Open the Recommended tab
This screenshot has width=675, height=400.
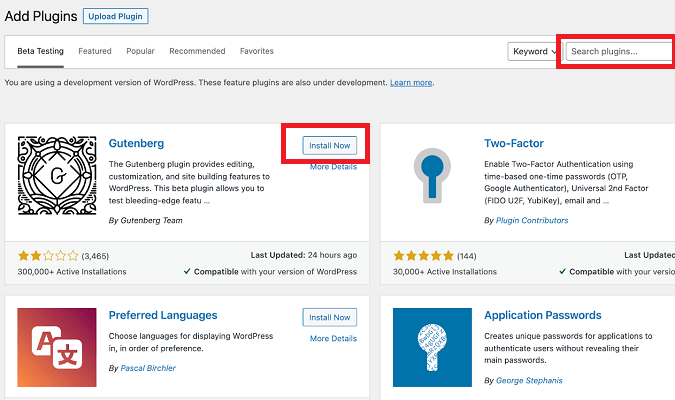(x=197, y=51)
